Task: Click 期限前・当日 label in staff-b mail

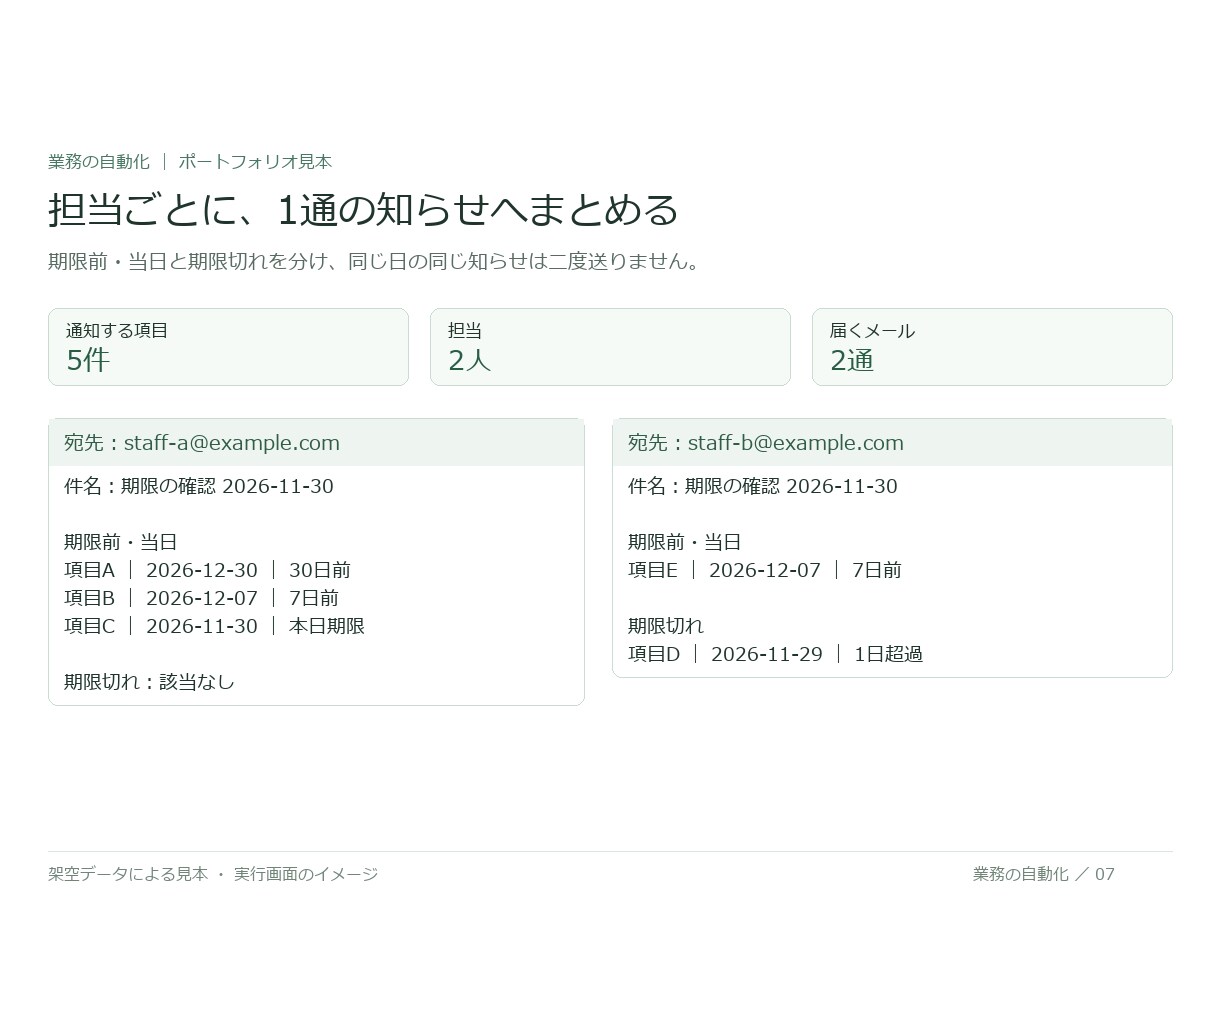Action: click(x=684, y=542)
